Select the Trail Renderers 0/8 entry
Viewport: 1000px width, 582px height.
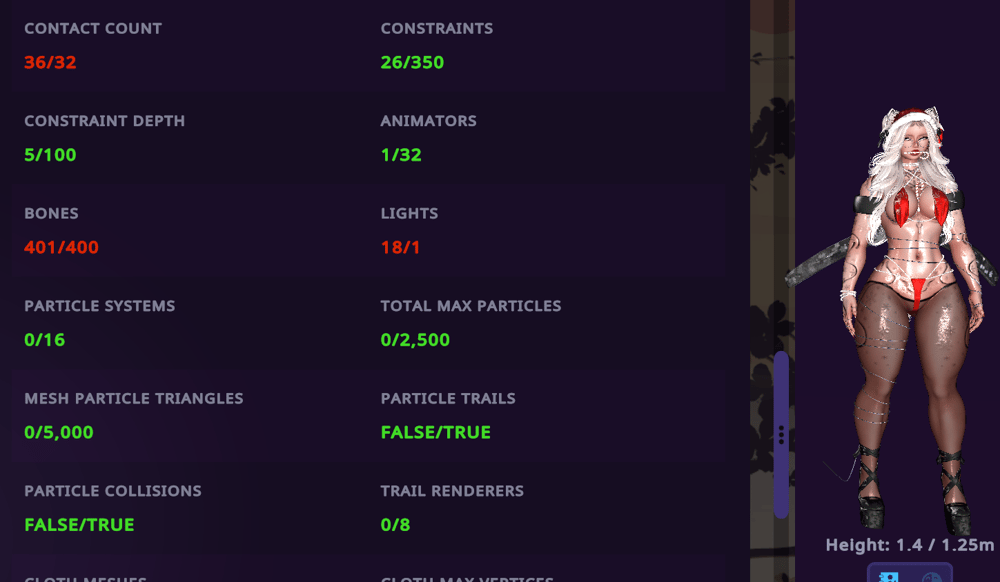tap(395, 524)
